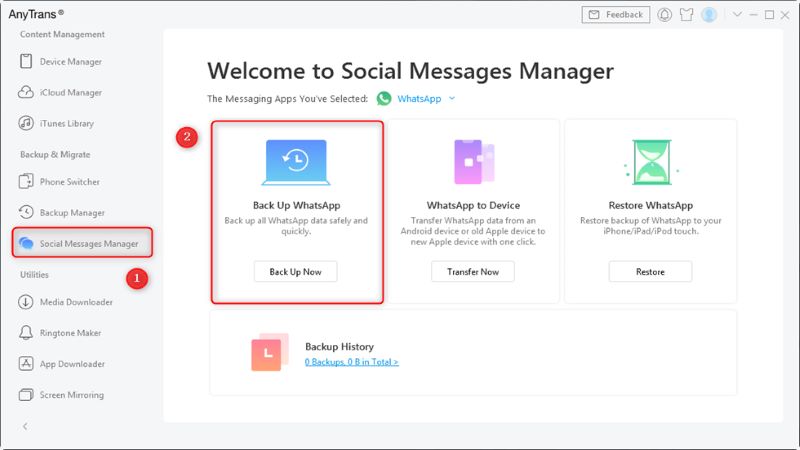Viewport: 800px width, 450px height.
Task: Click the iCloud Manager cloud icon
Action: coord(26,92)
